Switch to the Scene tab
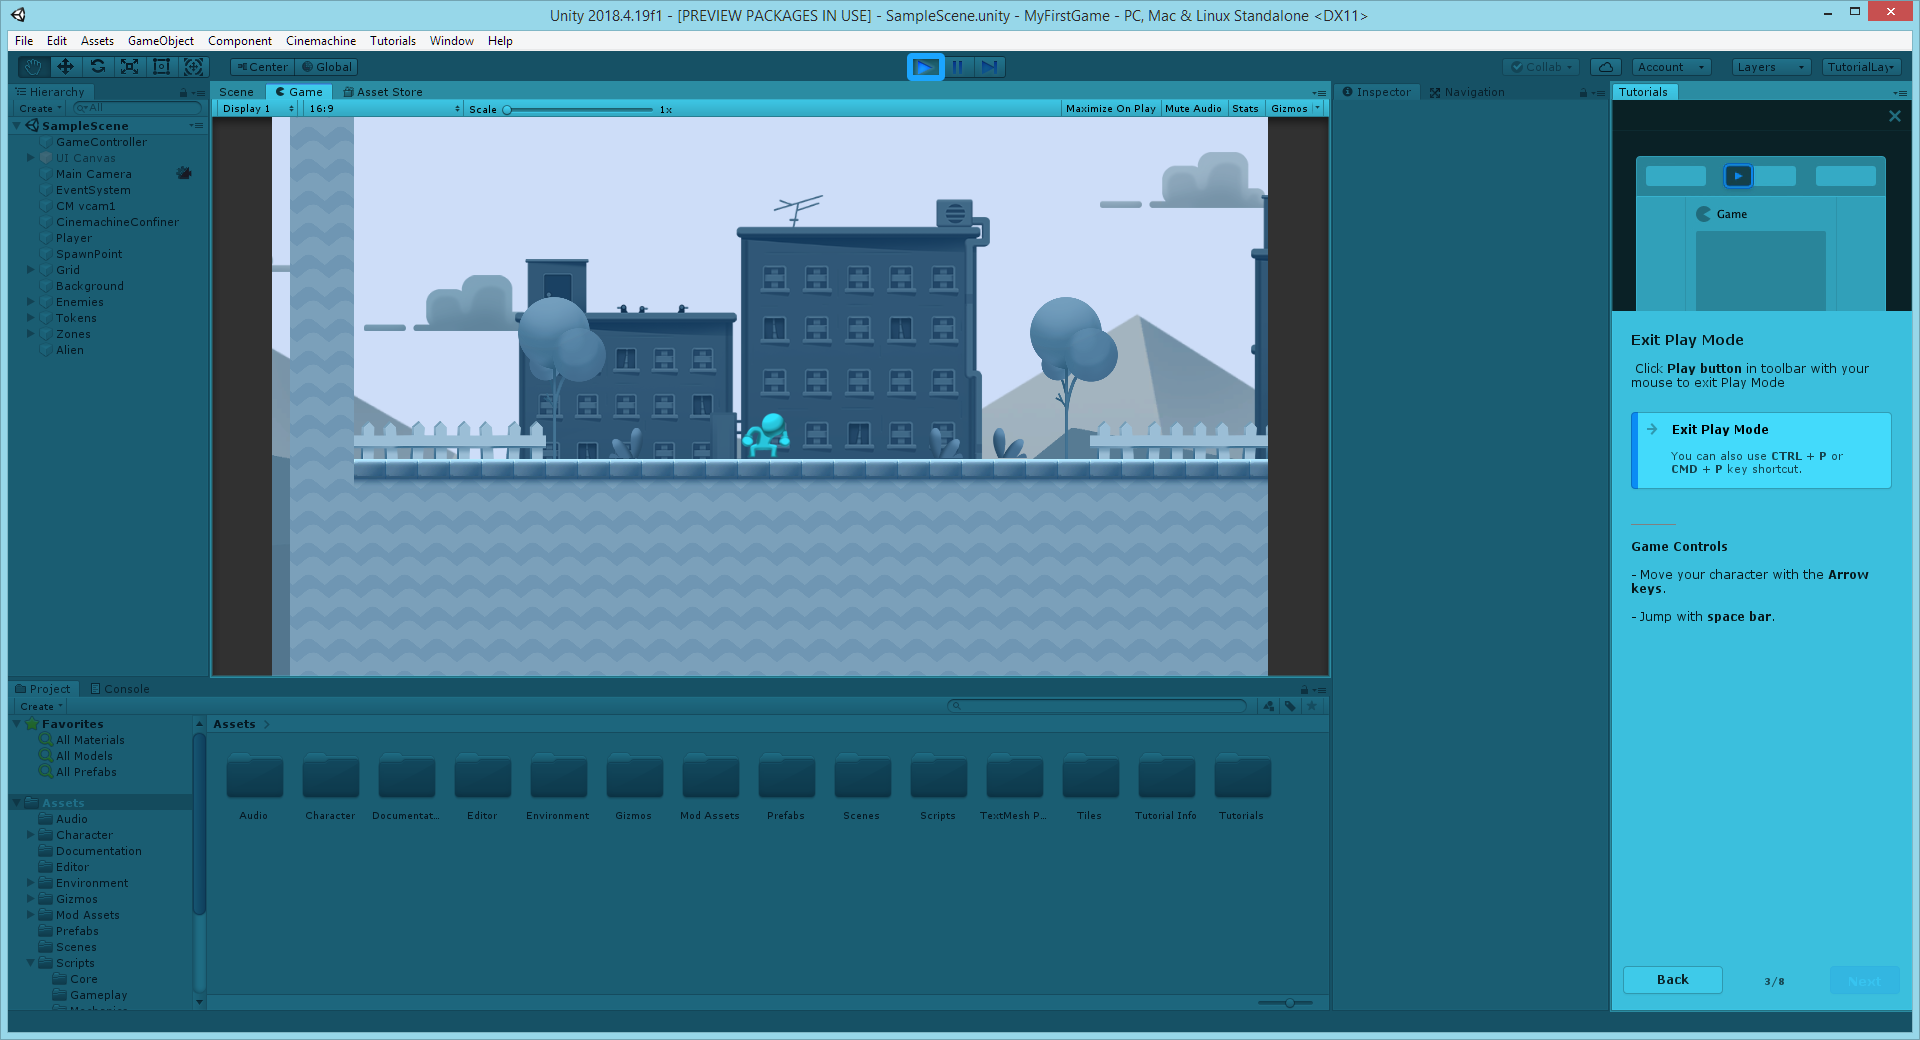The width and height of the screenshot is (1920, 1040). click(x=237, y=92)
